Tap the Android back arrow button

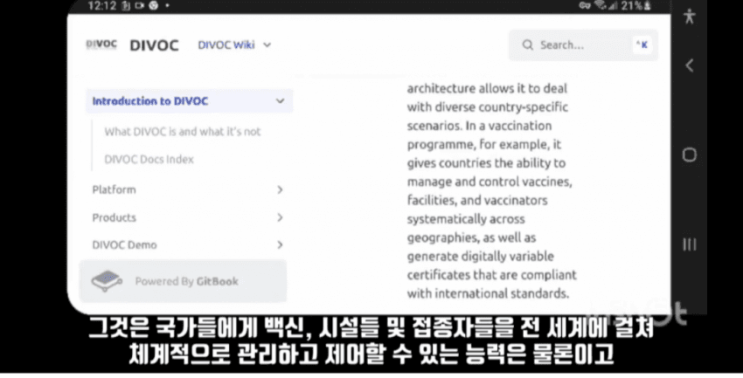[689, 65]
